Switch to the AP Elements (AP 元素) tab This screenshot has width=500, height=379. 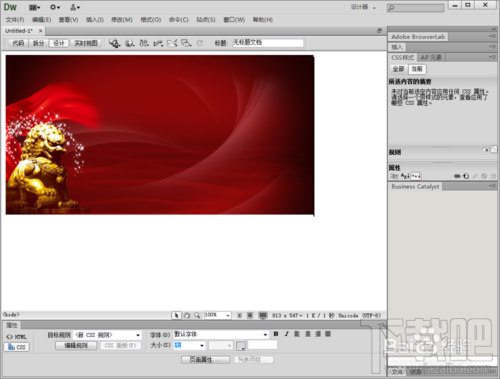click(431, 57)
